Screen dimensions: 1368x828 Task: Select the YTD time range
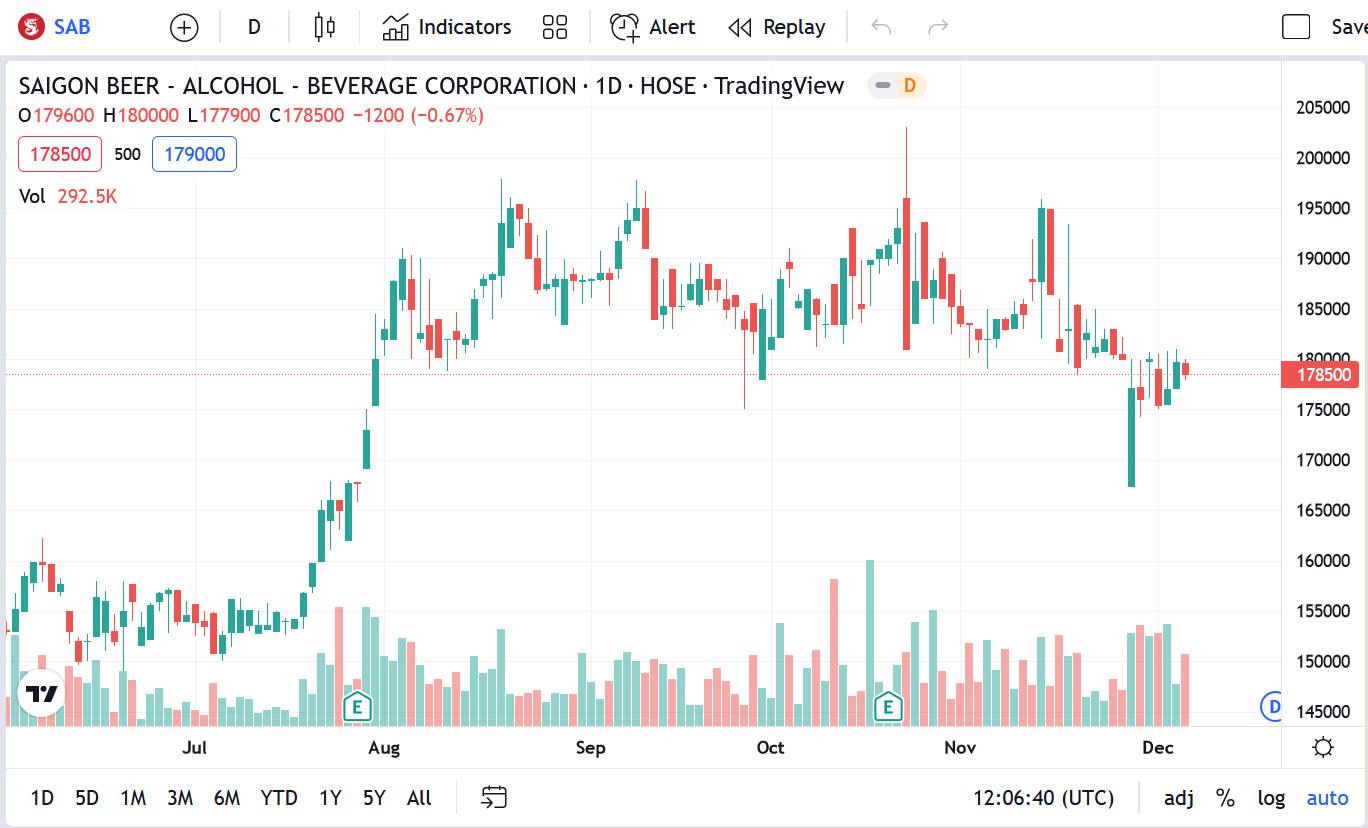pyautogui.click(x=279, y=798)
